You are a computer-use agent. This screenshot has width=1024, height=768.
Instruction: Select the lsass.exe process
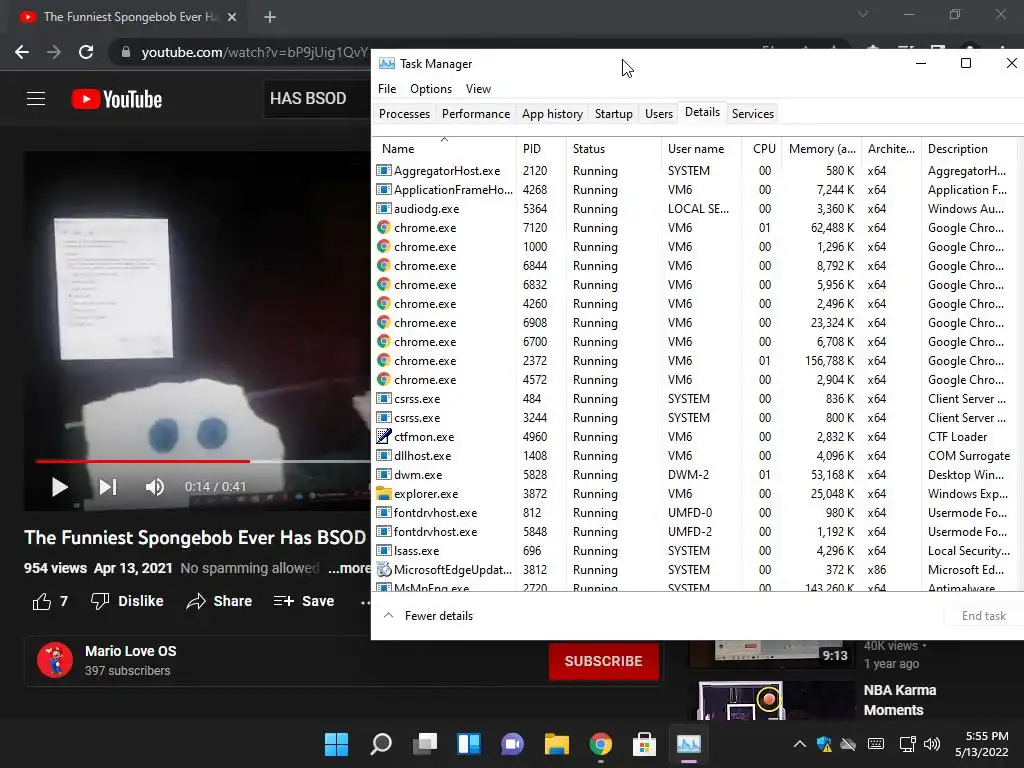(x=695, y=551)
